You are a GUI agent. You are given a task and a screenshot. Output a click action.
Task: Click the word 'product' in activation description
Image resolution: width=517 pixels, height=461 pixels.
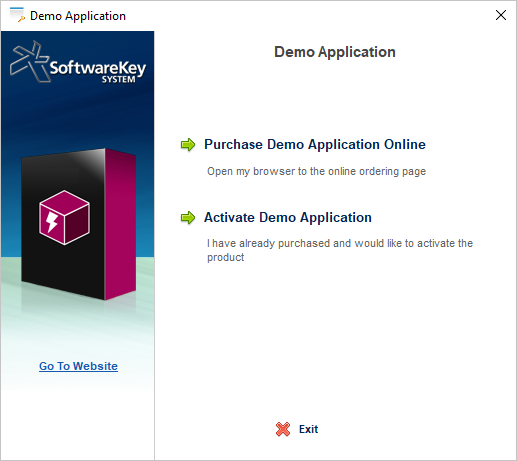(225, 257)
